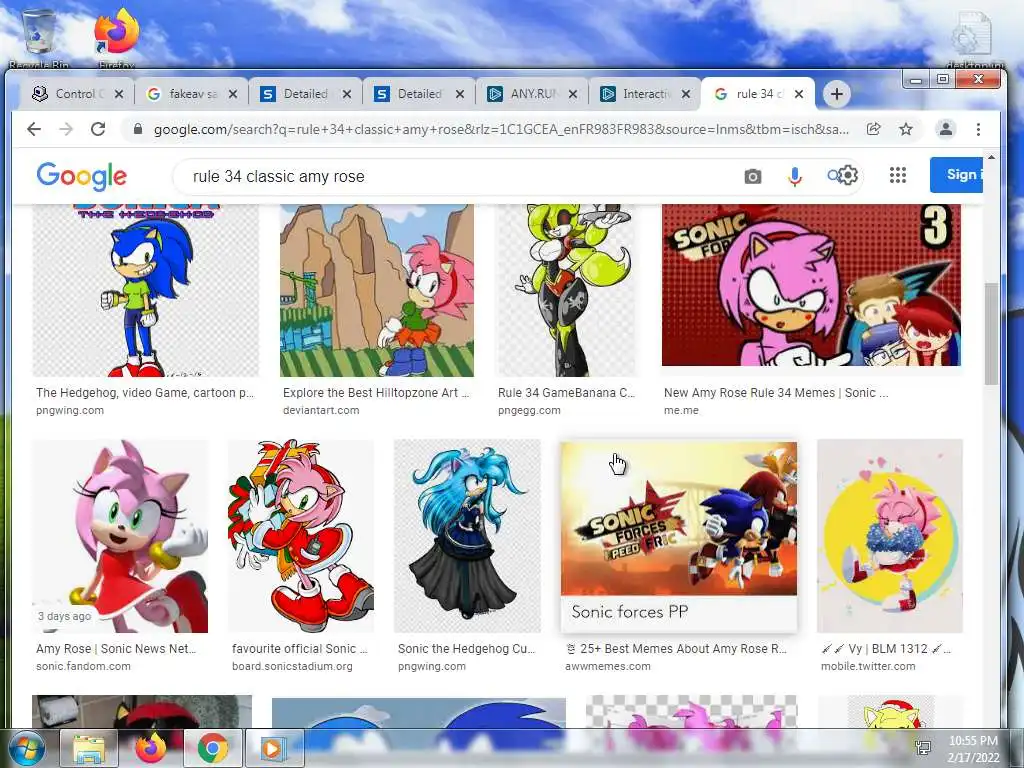
Task: Click the browser forward arrow
Action: click(66, 129)
